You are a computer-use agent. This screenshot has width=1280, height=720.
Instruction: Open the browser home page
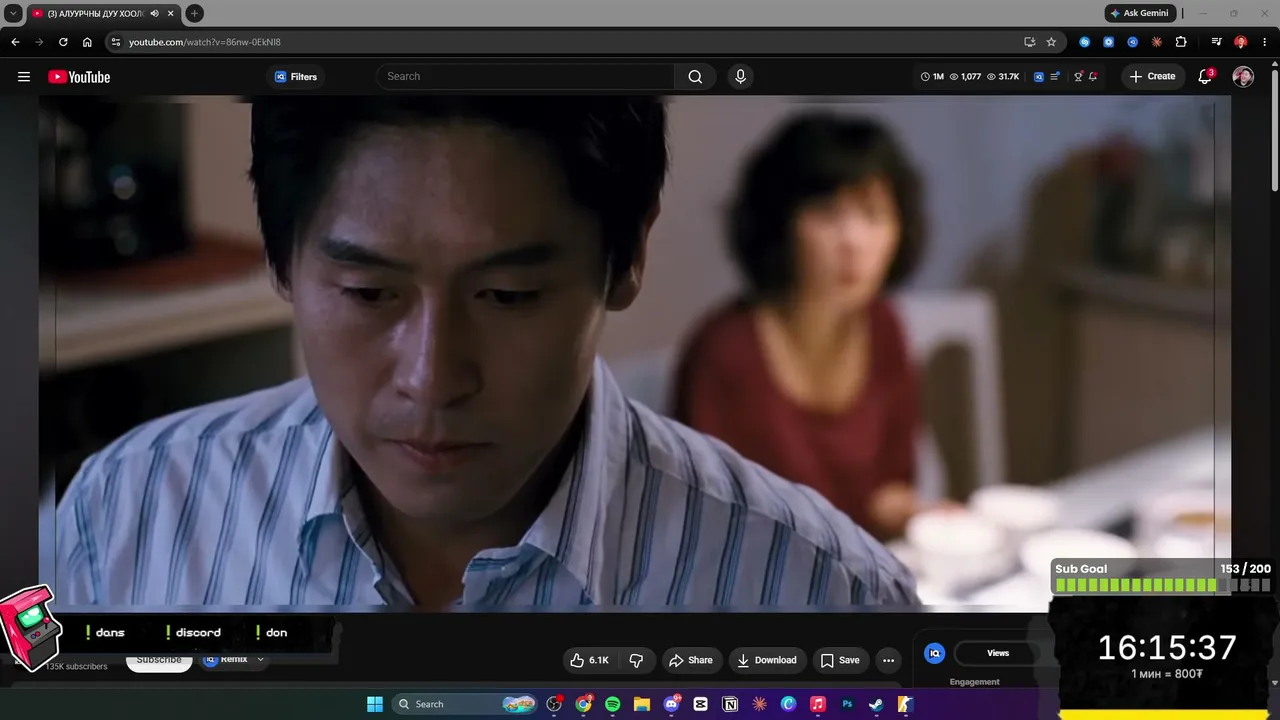pos(87,42)
